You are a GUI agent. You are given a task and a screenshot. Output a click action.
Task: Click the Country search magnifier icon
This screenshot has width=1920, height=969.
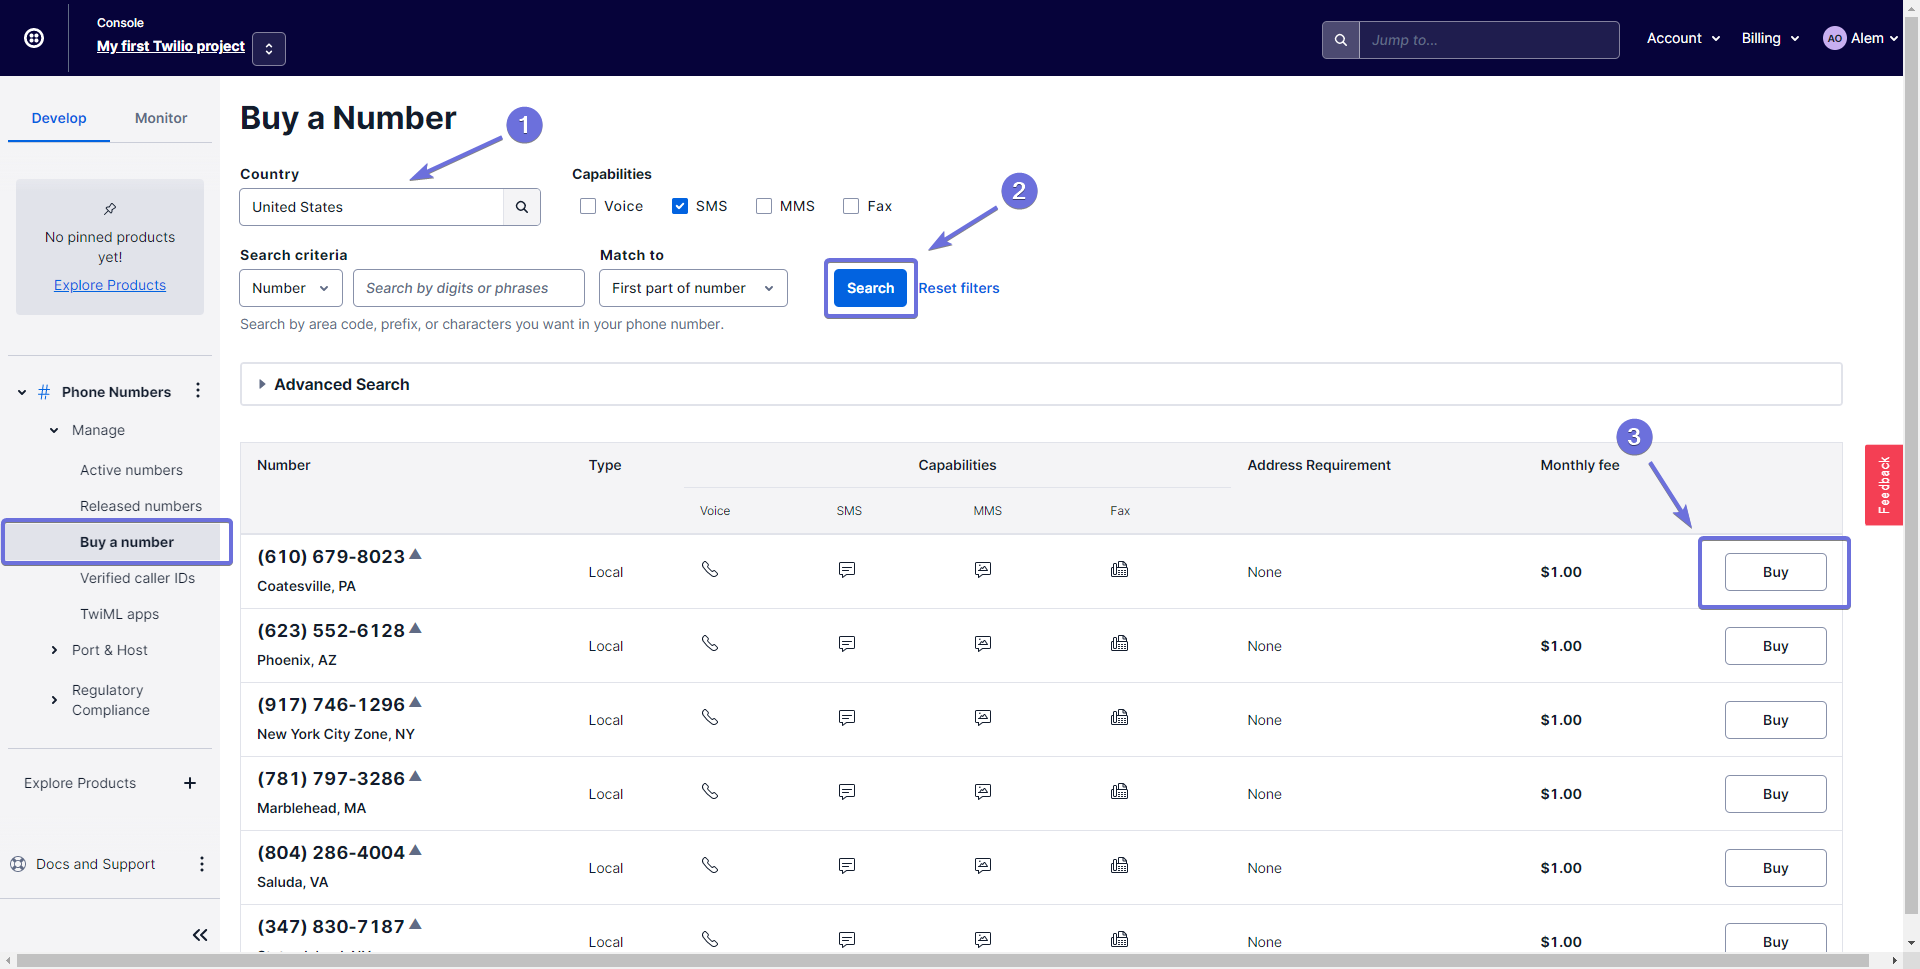click(522, 207)
